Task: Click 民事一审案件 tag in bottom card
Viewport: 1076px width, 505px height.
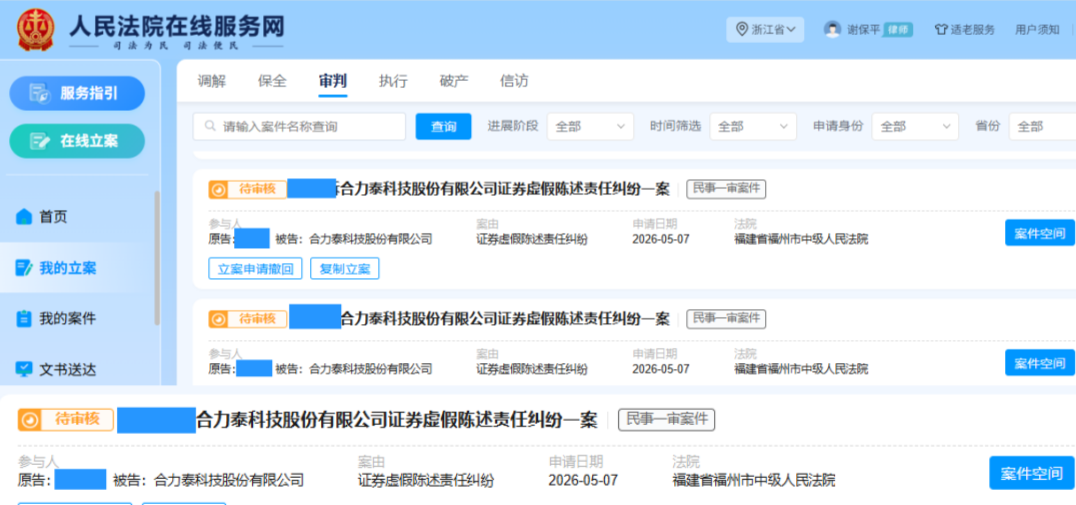Action: pyautogui.click(x=666, y=420)
